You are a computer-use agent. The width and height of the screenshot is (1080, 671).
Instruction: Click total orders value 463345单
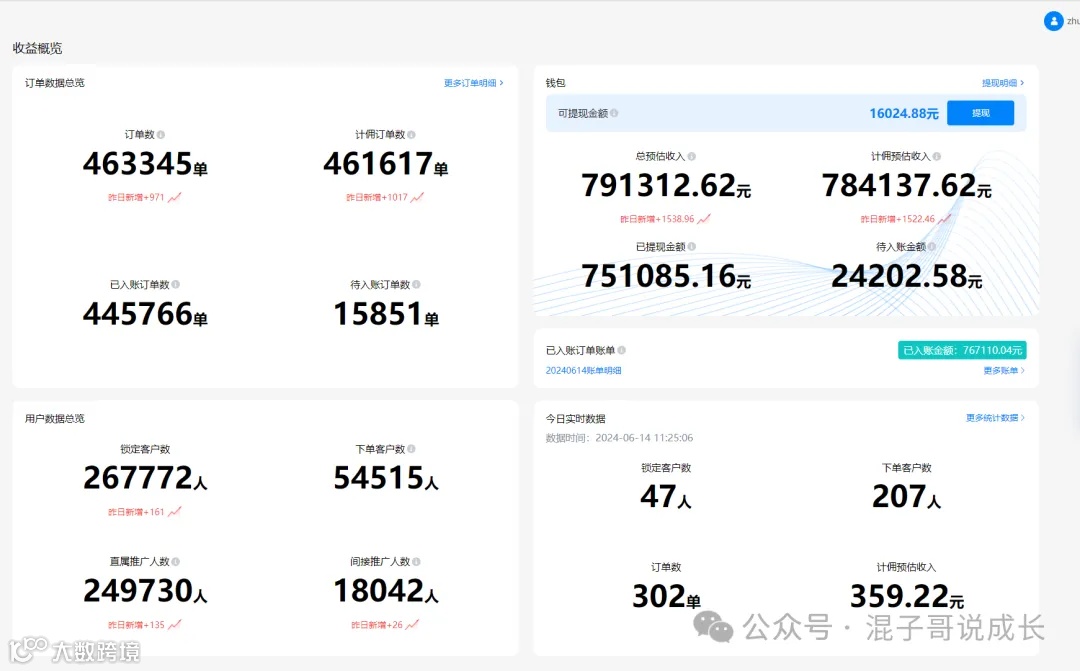[145, 164]
